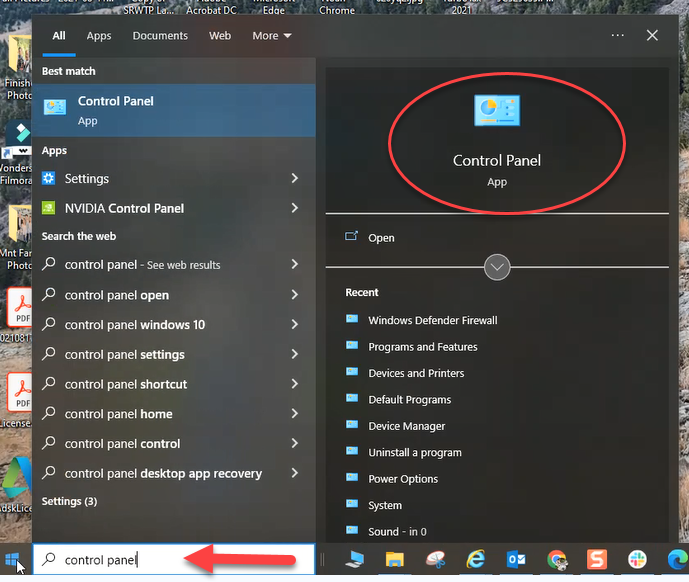Switch to the Web tab
Screen dimensions: 689x582
click(220, 36)
